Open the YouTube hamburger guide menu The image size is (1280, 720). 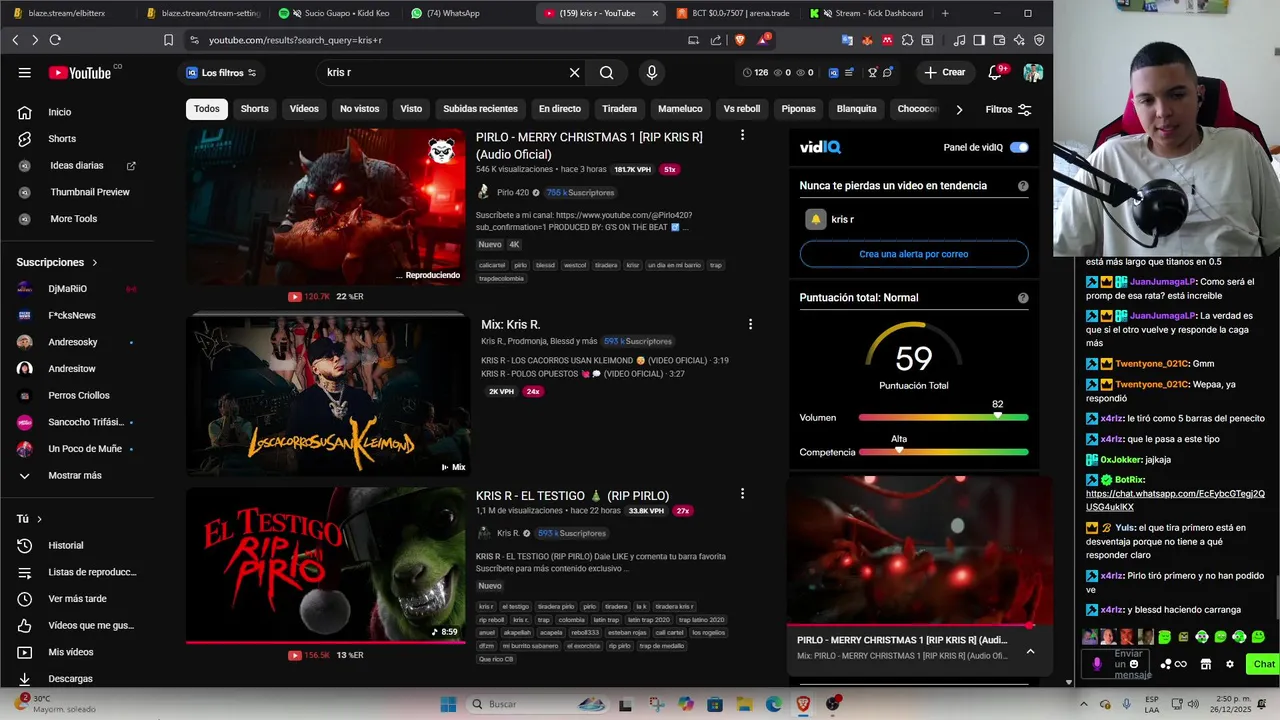[25, 72]
